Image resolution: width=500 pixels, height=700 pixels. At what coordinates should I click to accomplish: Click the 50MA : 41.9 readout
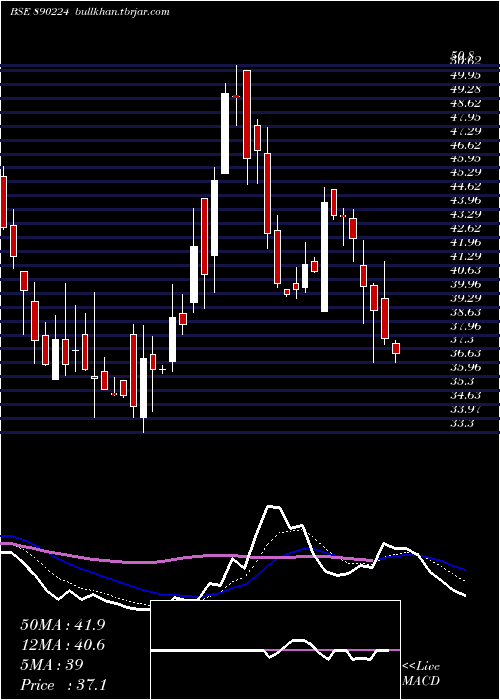click(x=62, y=625)
